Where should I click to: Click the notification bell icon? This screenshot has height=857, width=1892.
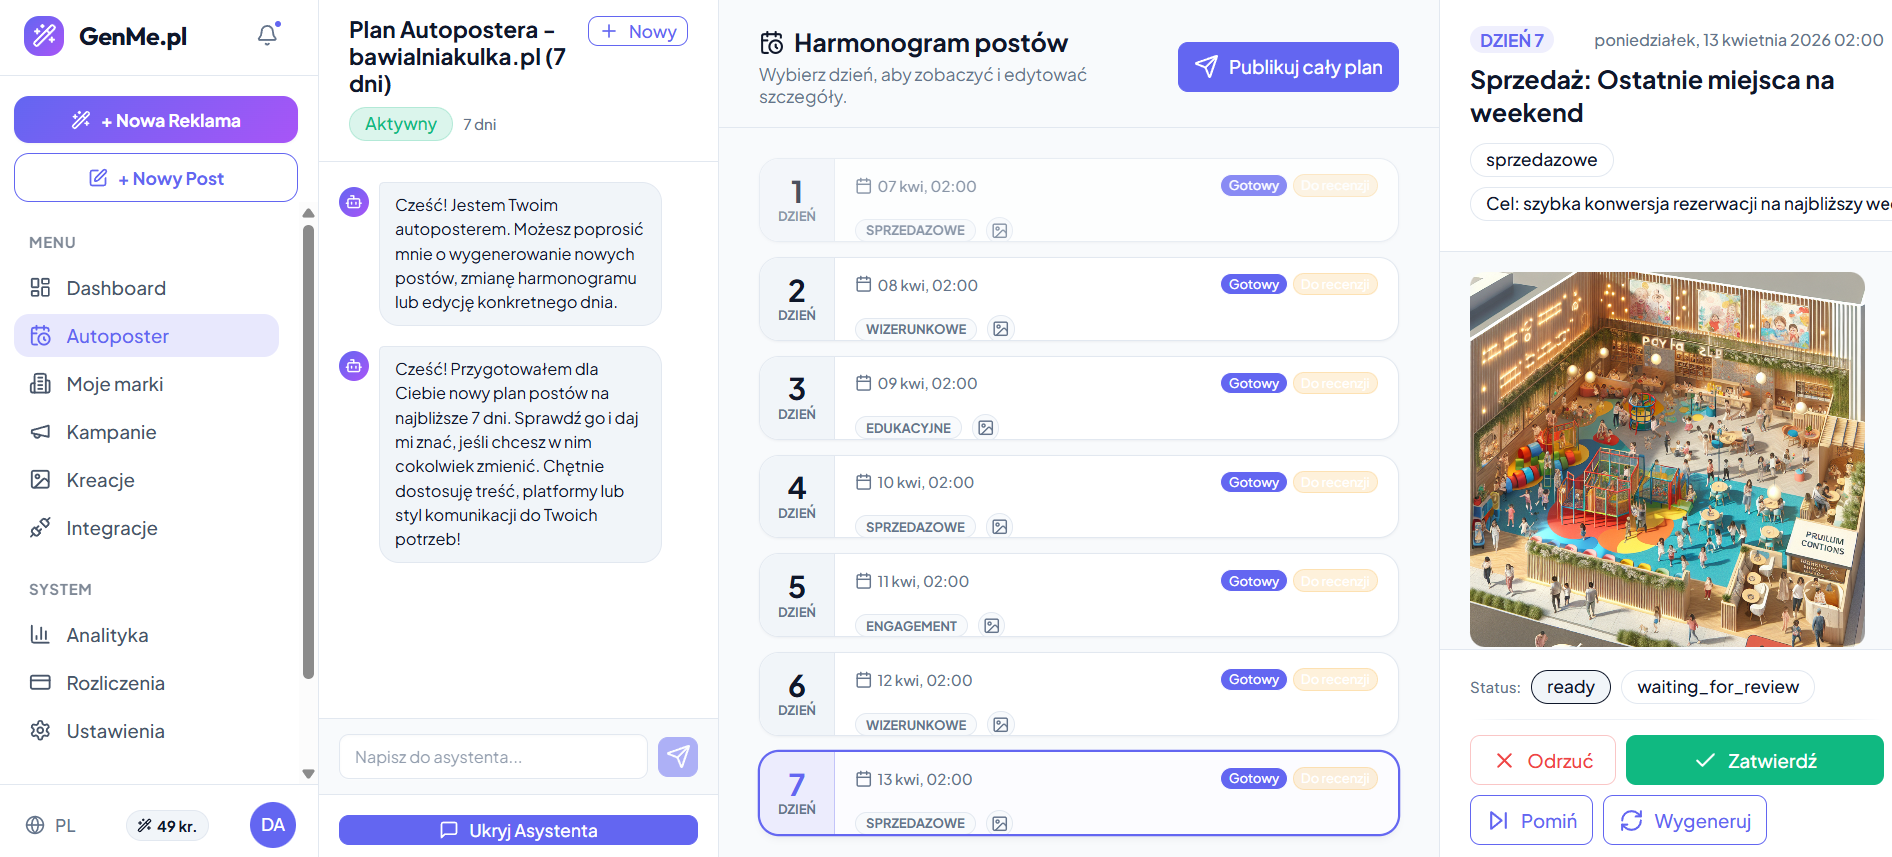click(x=267, y=35)
